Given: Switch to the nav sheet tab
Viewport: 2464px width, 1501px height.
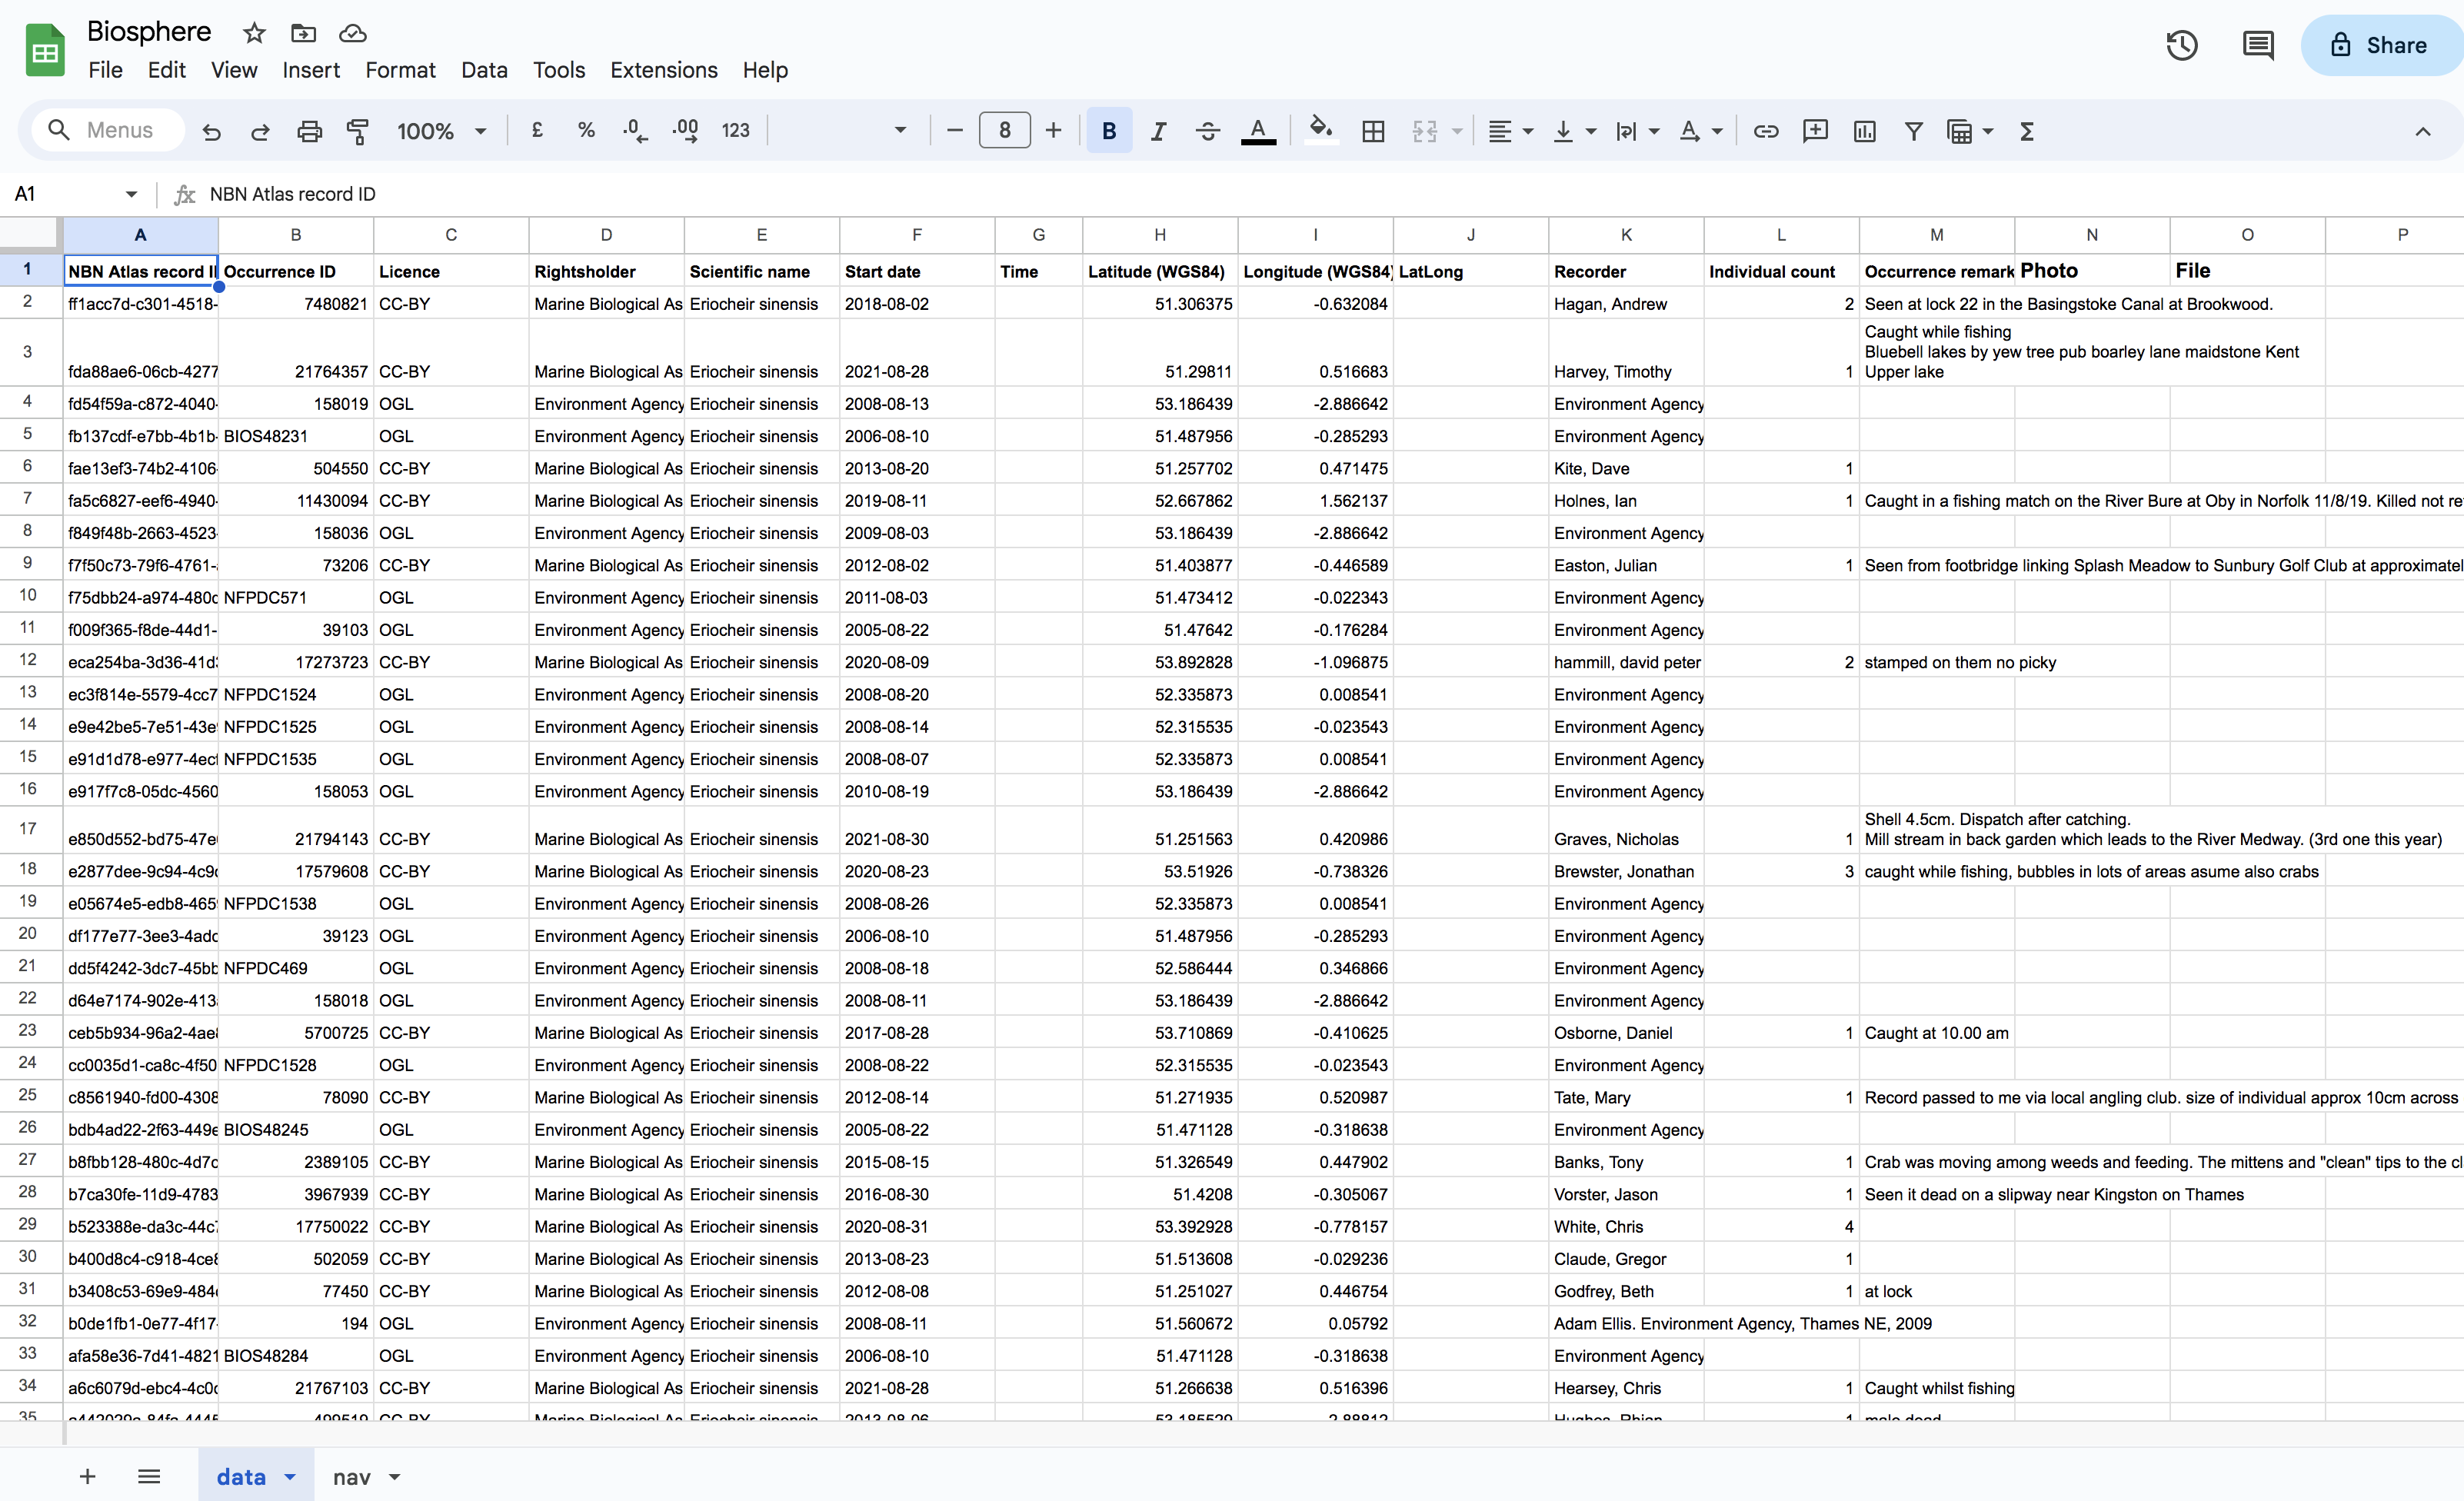Looking at the screenshot, I should click(351, 1477).
